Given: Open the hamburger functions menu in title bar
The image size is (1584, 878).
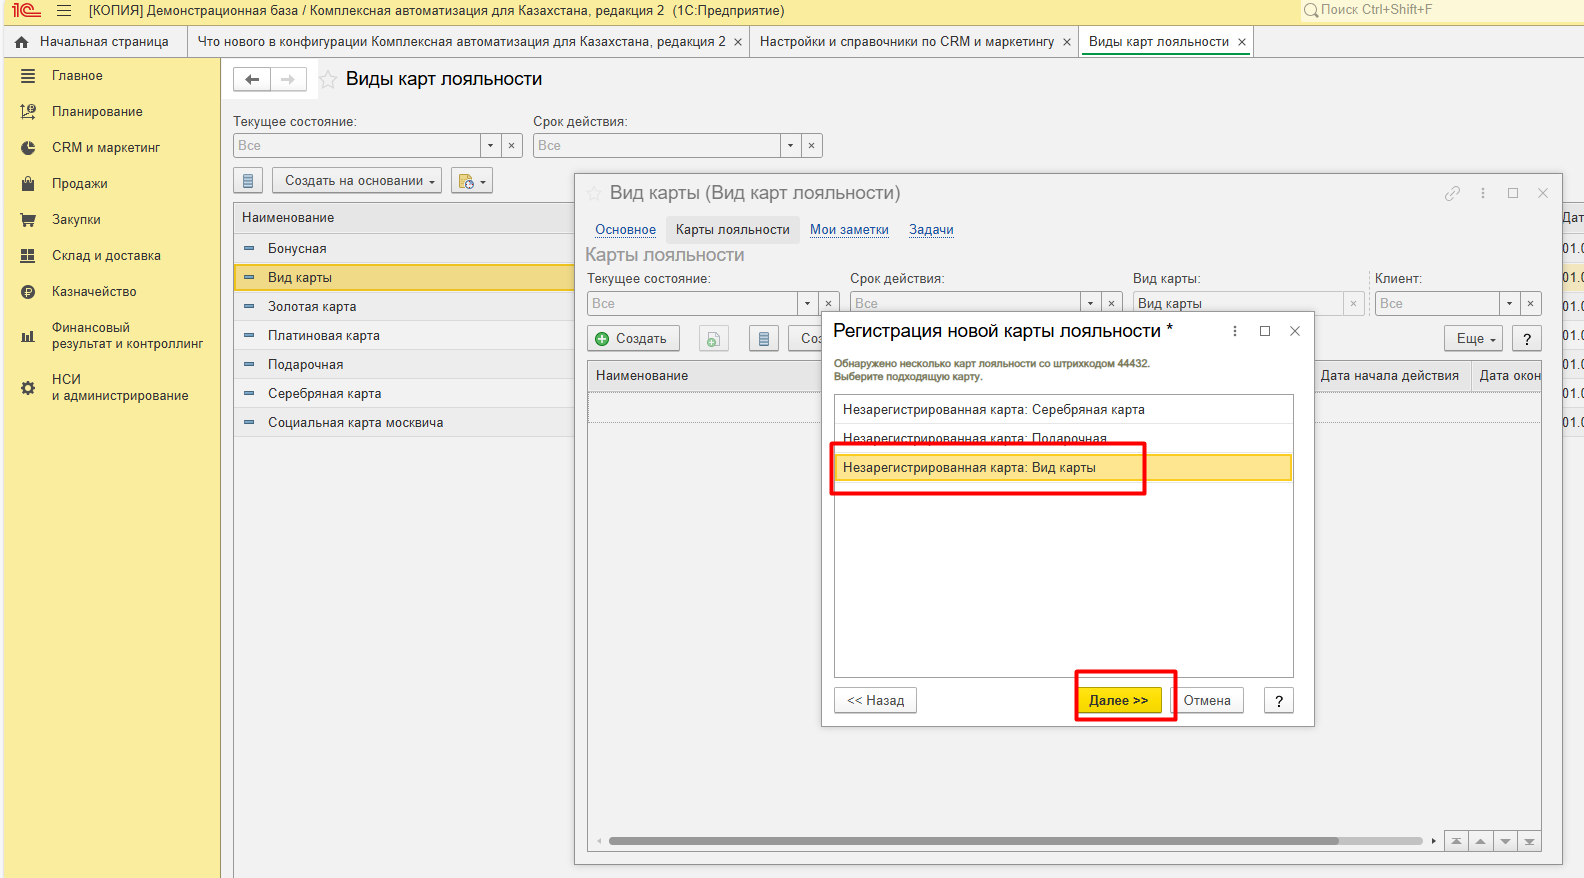Looking at the screenshot, I should coord(64,11).
